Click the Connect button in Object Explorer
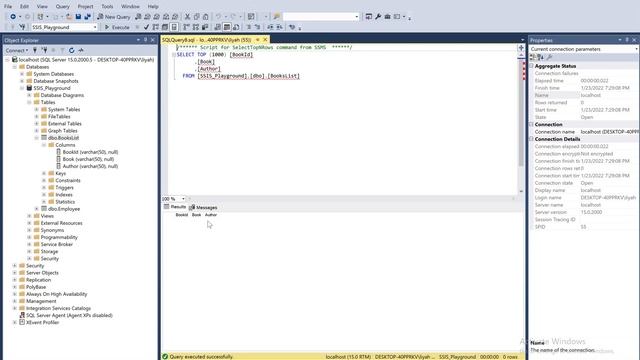 point(17,51)
